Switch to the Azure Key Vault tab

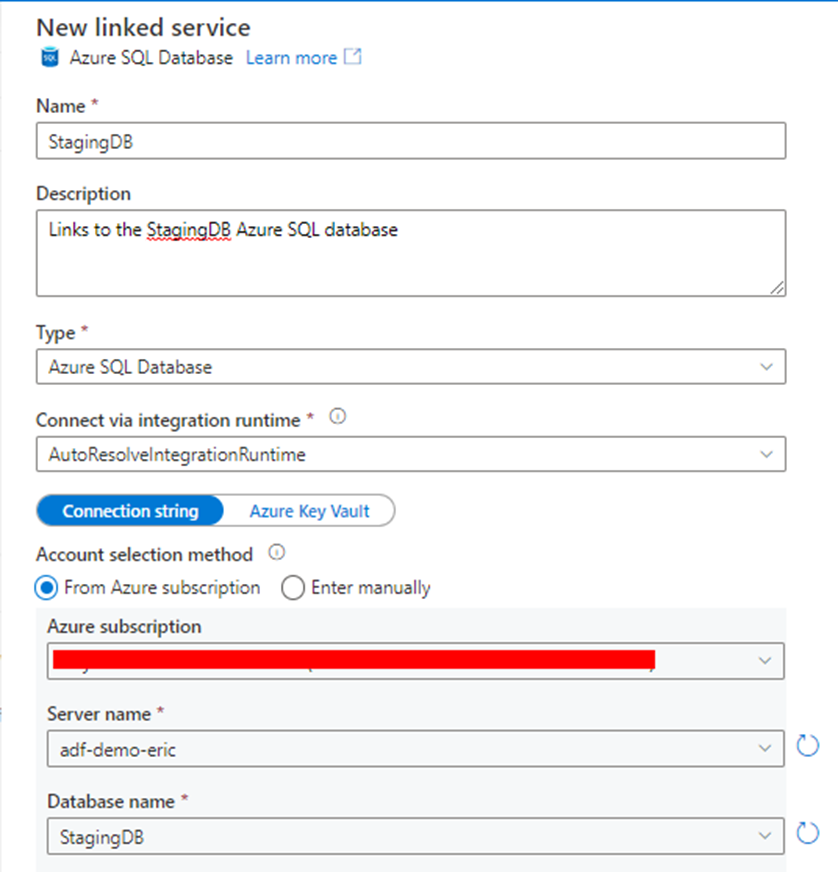309,511
